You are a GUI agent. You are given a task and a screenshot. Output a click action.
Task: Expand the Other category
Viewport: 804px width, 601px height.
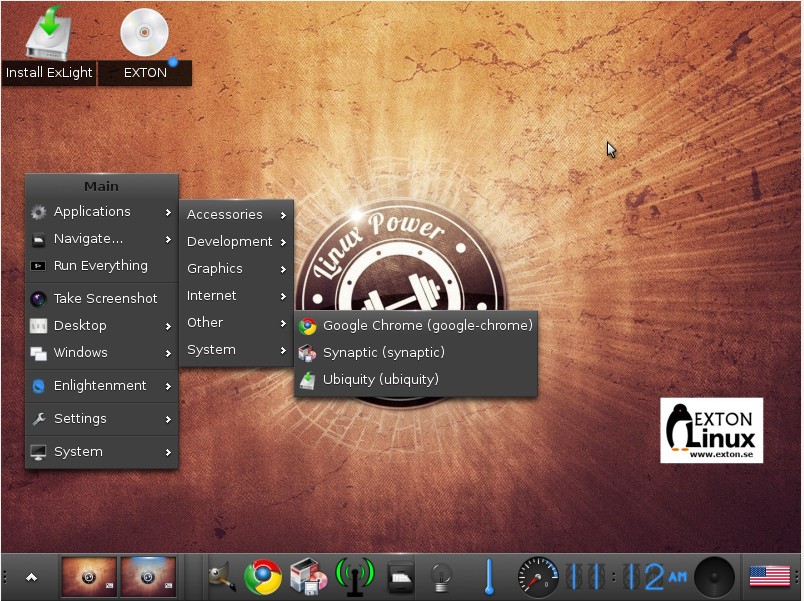(x=236, y=323)
